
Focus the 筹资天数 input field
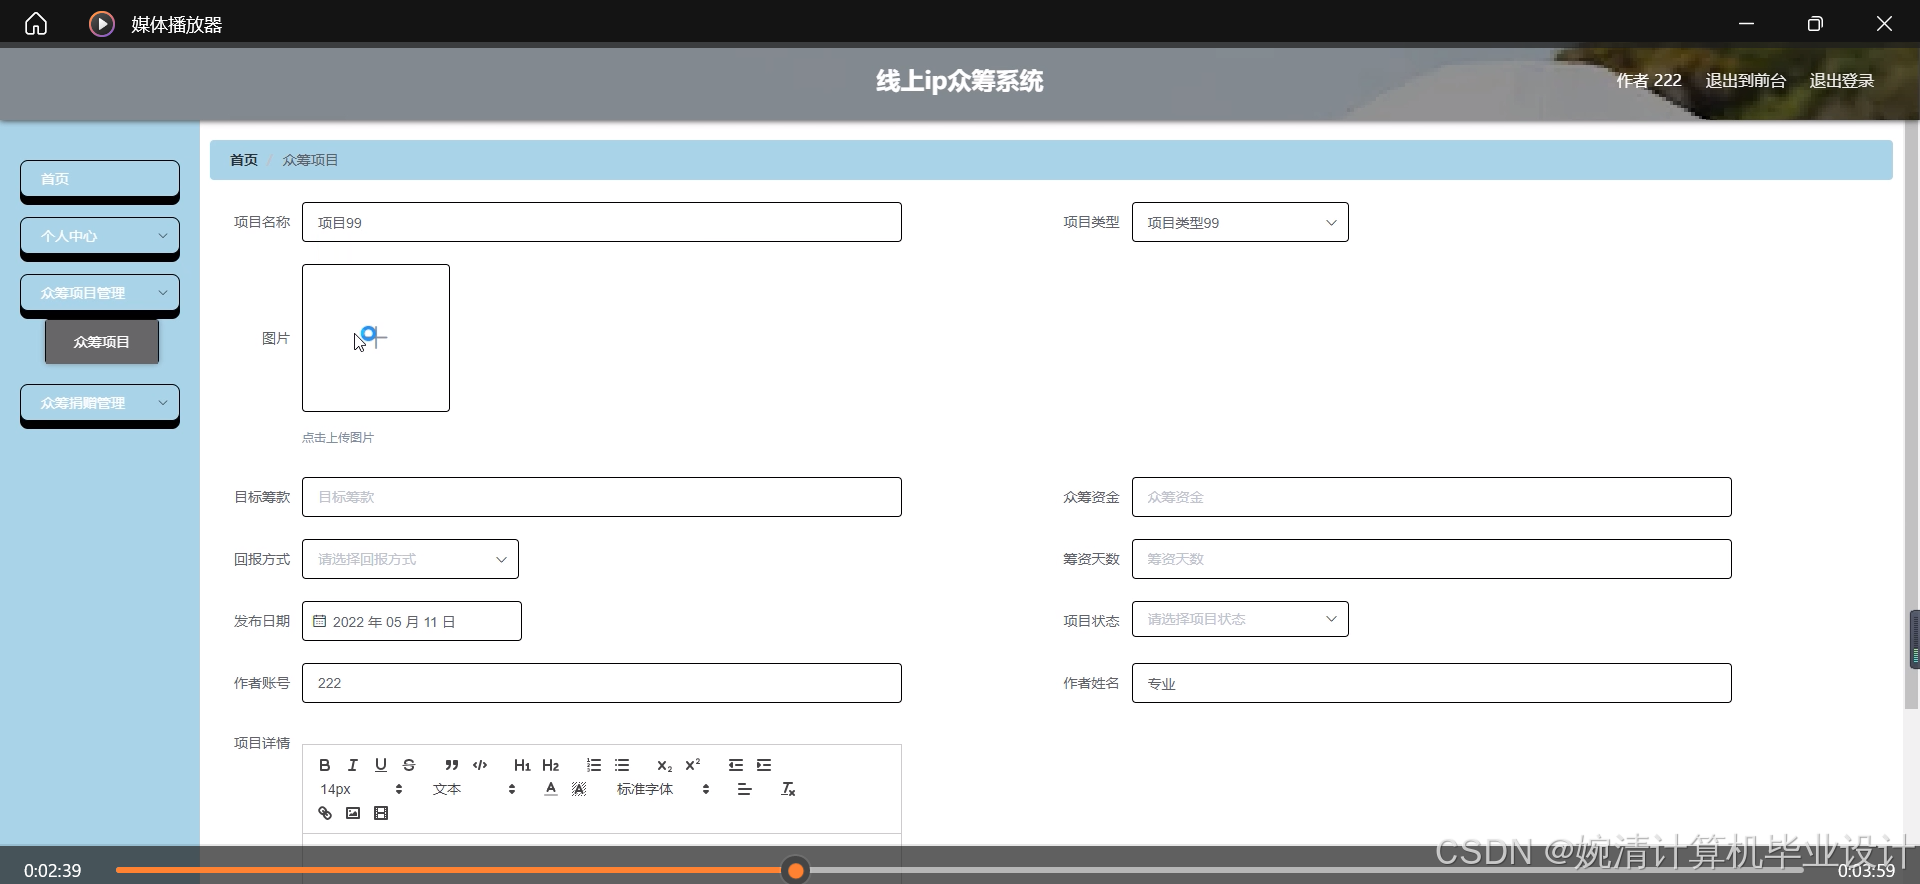tap(1432, 559)
